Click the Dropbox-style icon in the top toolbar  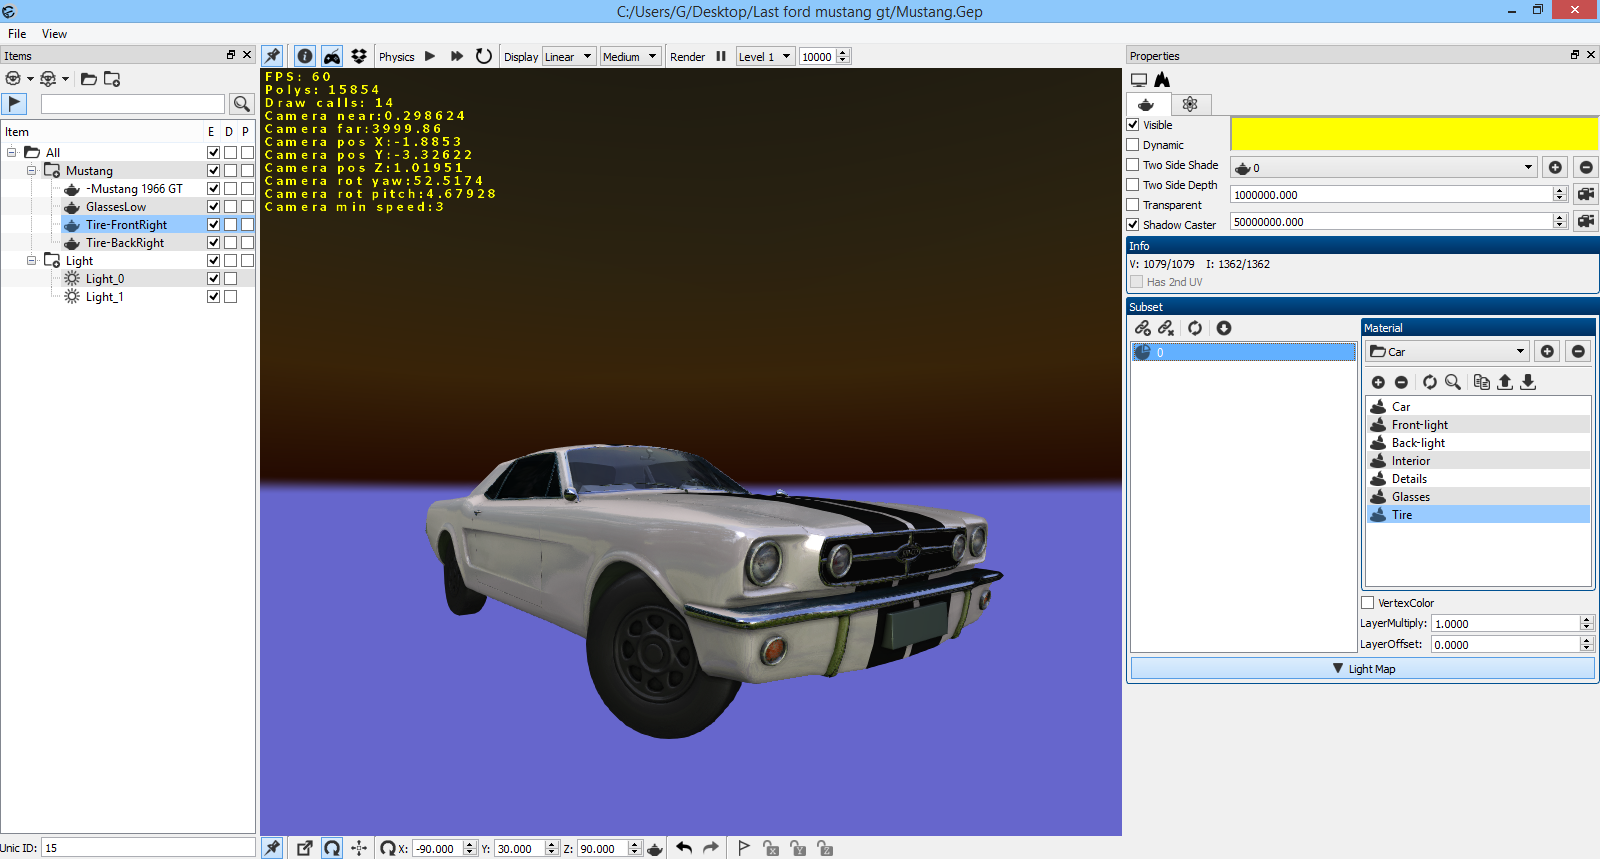point(359,56)
